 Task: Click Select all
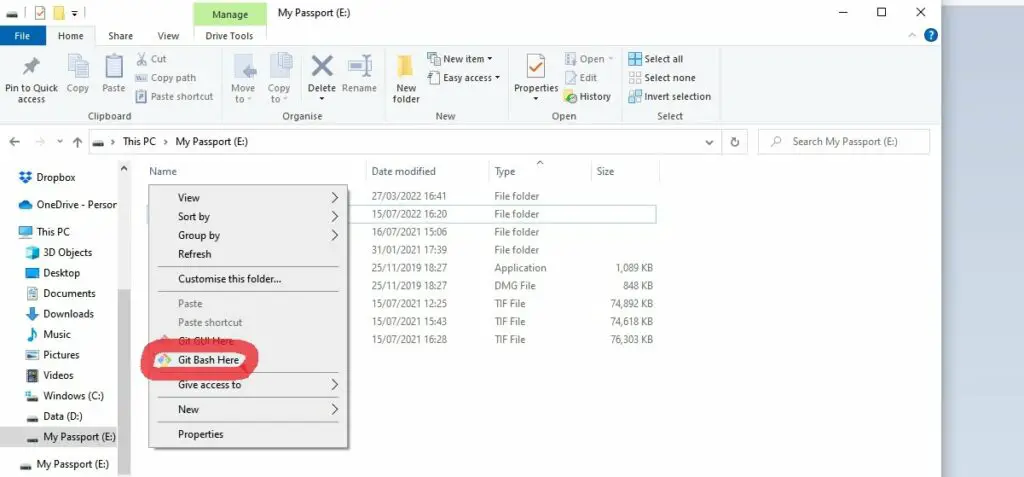coord(656,59)
